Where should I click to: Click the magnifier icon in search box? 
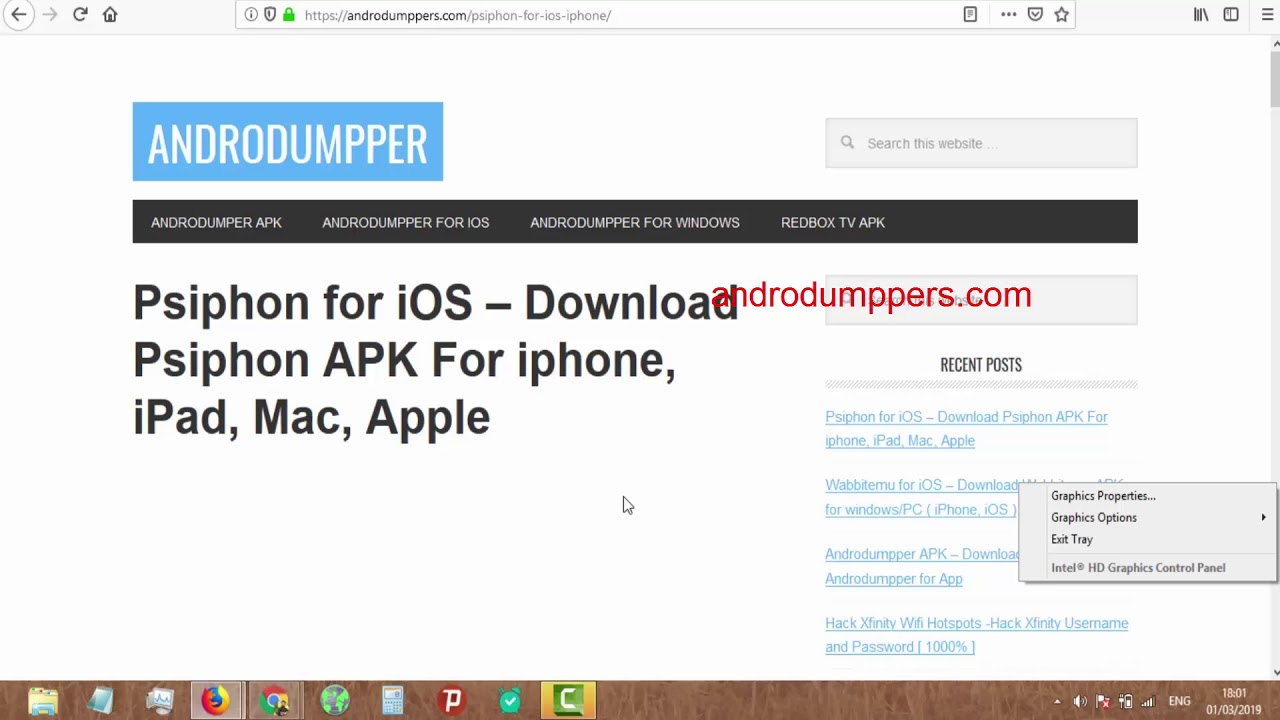coord(847,142)
